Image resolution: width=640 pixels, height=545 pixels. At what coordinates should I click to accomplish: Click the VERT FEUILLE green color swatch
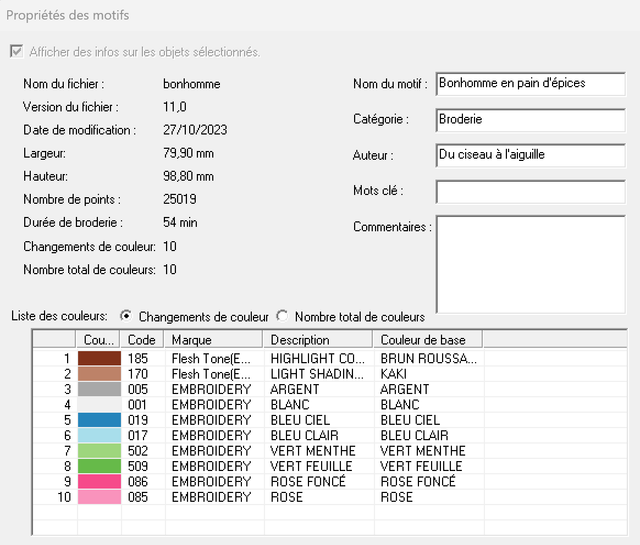(98, 466)
